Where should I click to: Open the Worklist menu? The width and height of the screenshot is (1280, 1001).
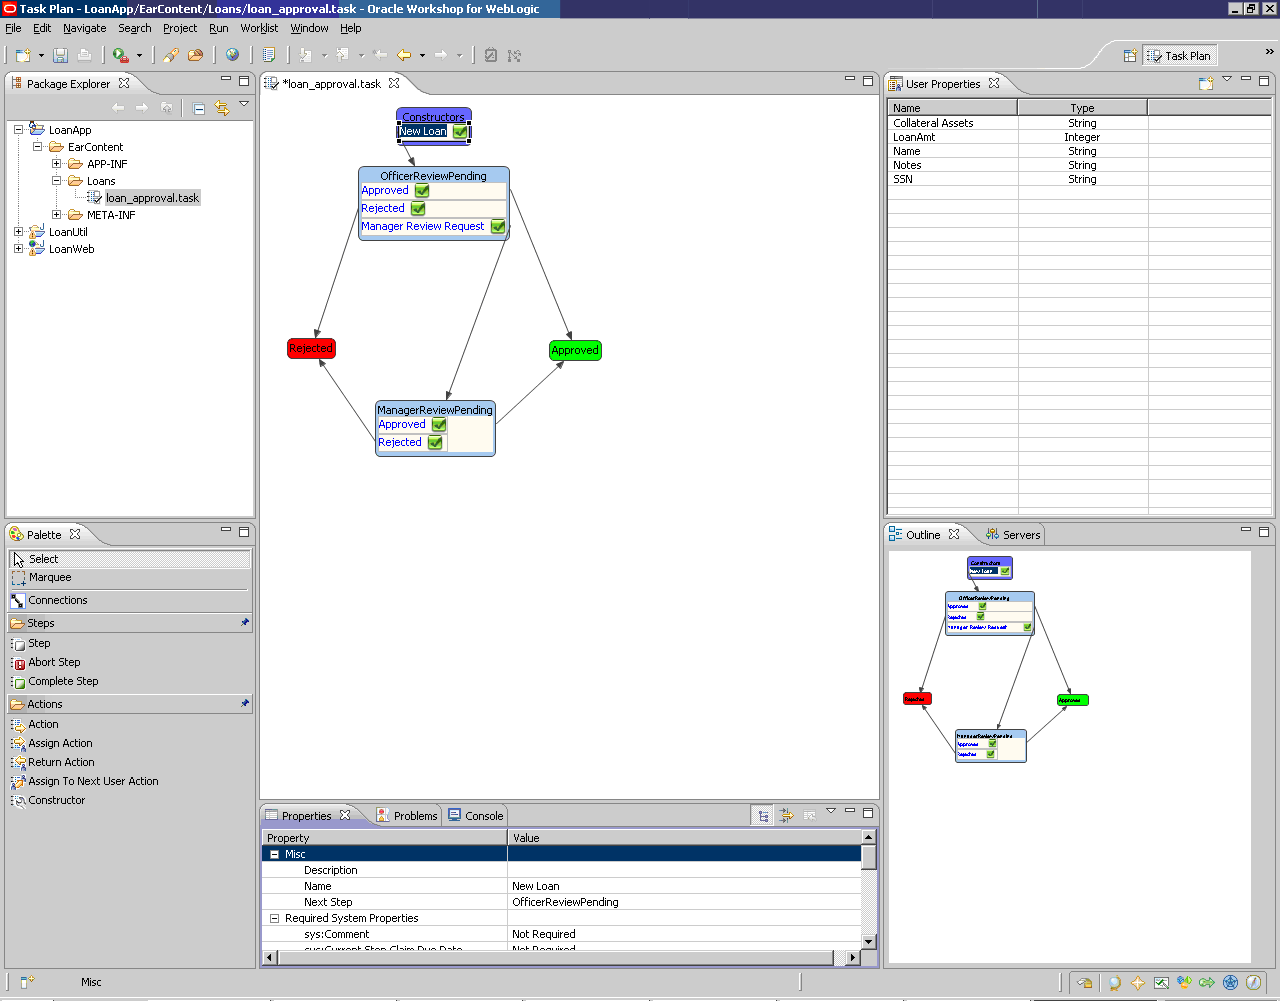pyautogui.click(x=259, y=28)
